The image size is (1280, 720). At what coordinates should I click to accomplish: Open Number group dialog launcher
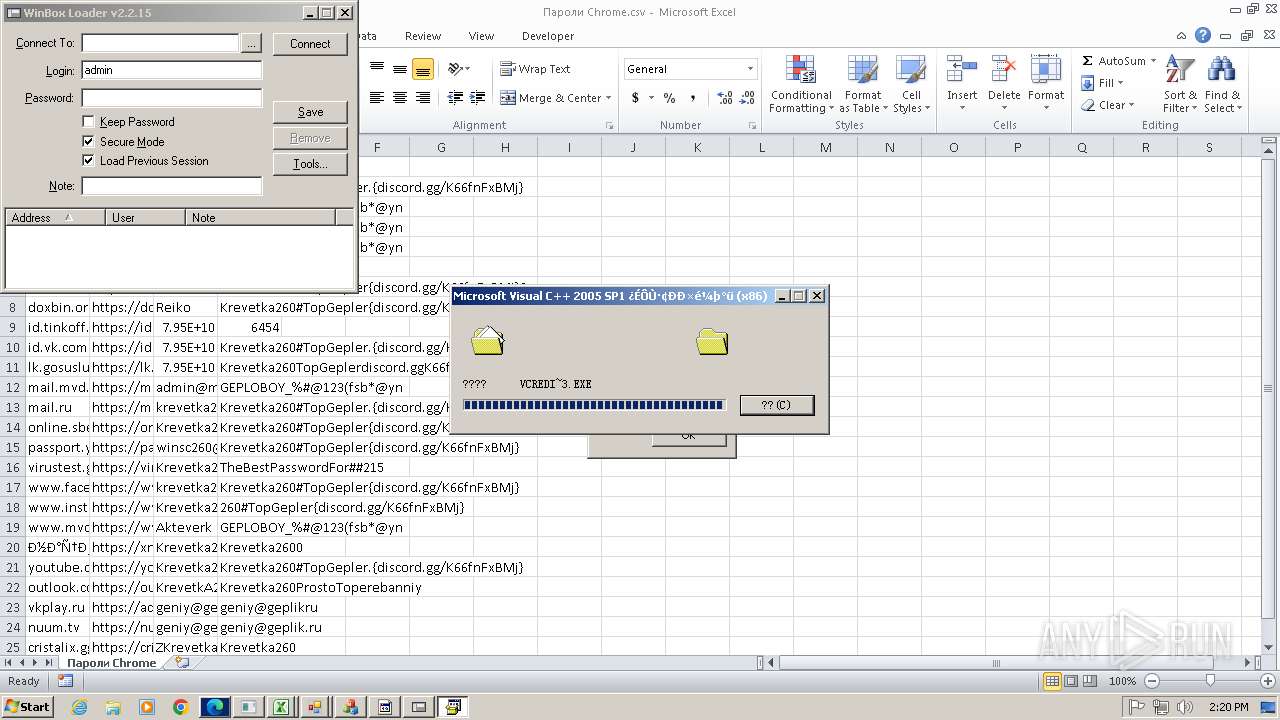pos(752,126)
